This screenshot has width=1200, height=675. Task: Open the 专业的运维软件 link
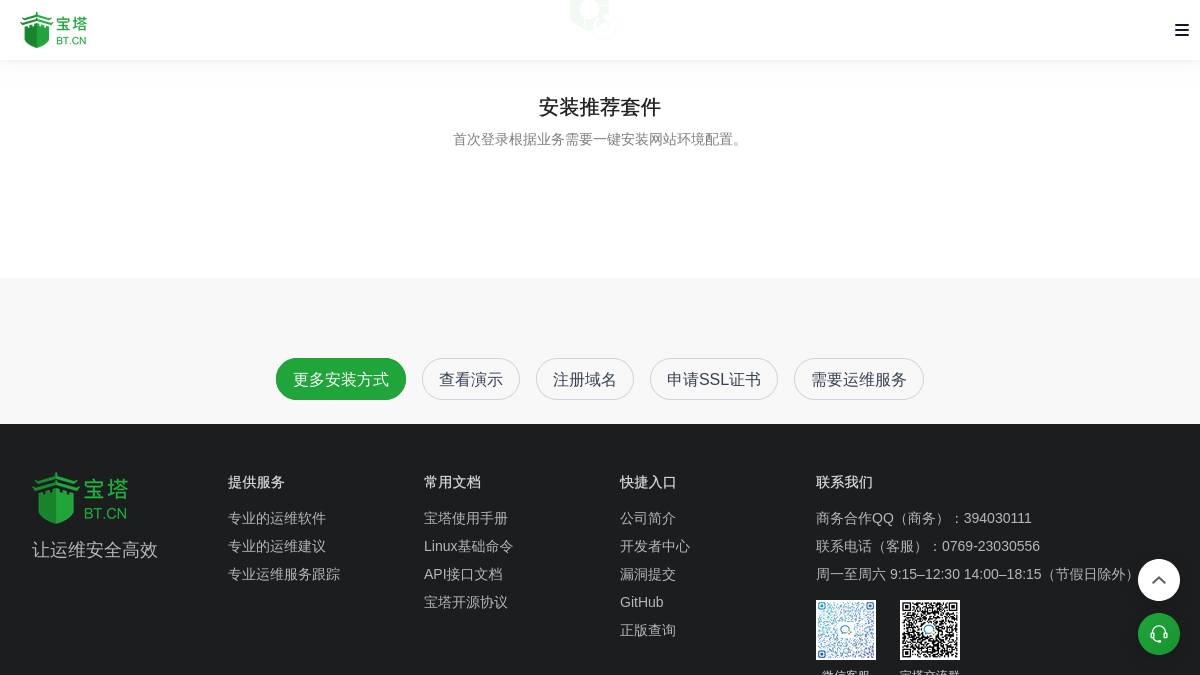coord(277,518)
